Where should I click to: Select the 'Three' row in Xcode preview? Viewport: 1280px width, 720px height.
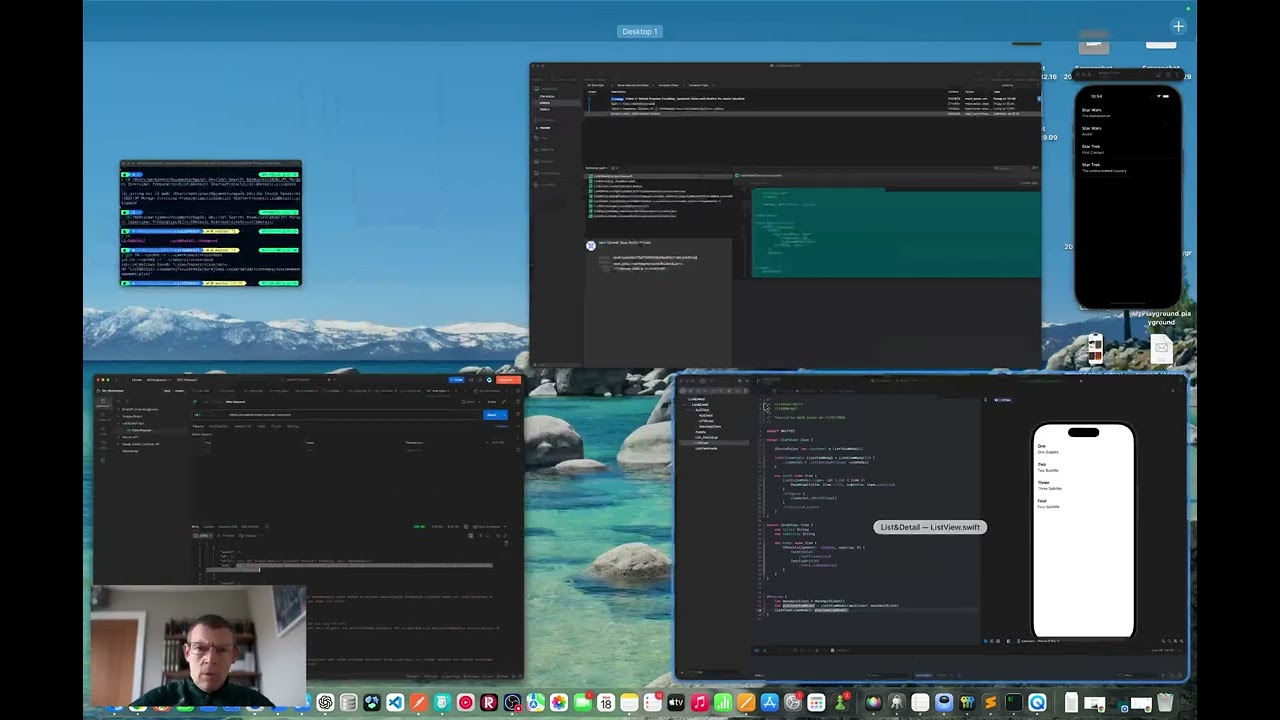click(1084, 485)
